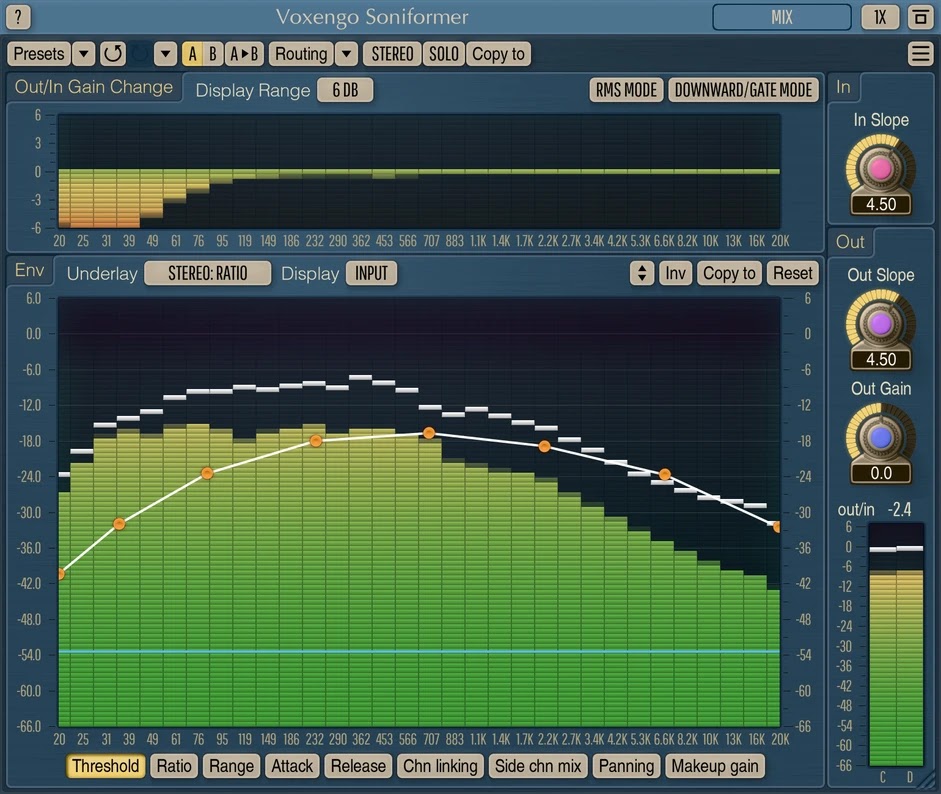The image size is (941, 794).
Task: Open the Underlay STEREO: RATIO selector
Action: click(208, 274)
